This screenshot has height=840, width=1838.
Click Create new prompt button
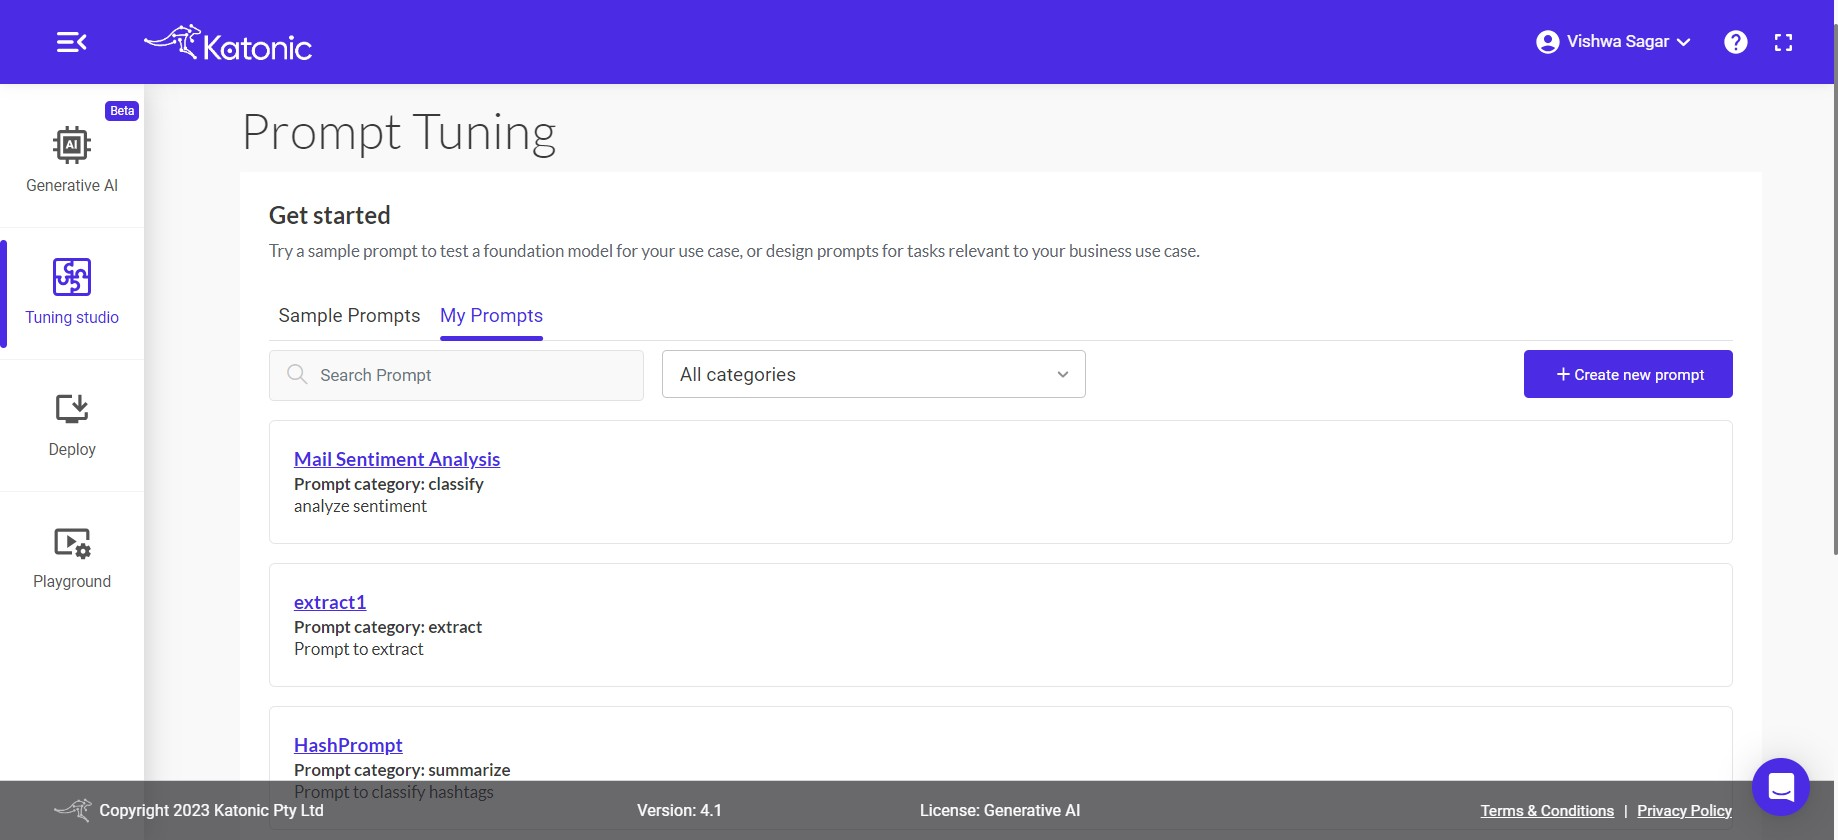tap(1628, 374)
